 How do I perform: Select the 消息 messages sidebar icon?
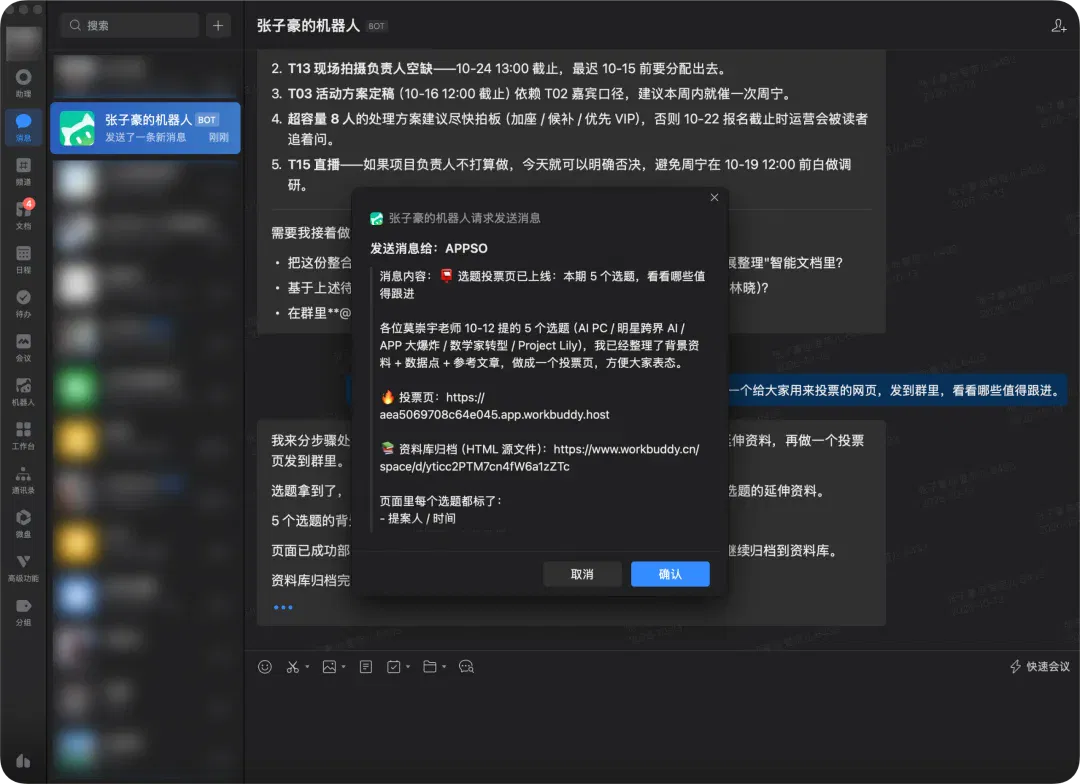pos(23,127)
